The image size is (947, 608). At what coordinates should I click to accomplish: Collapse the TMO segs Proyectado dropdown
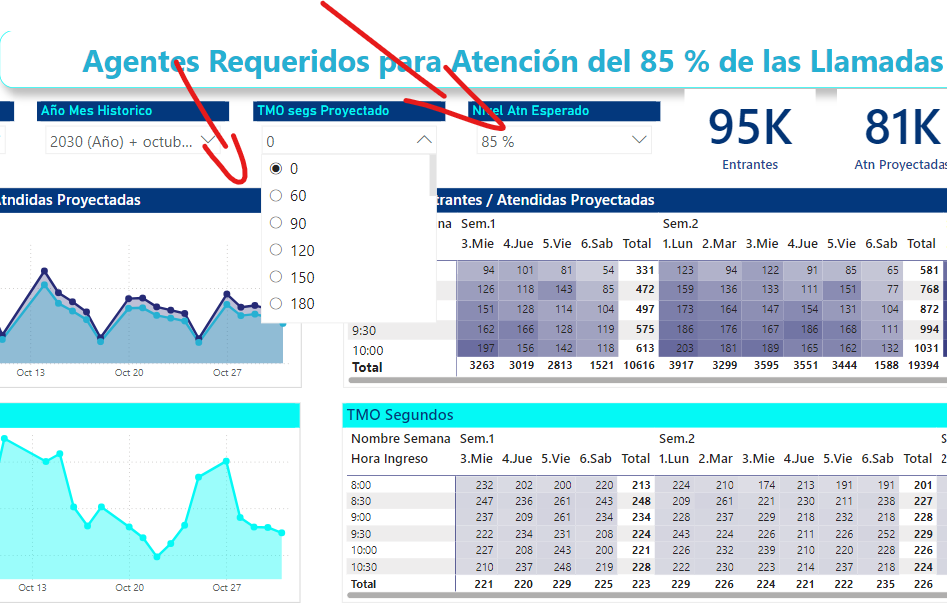click(x=424, y=141)
